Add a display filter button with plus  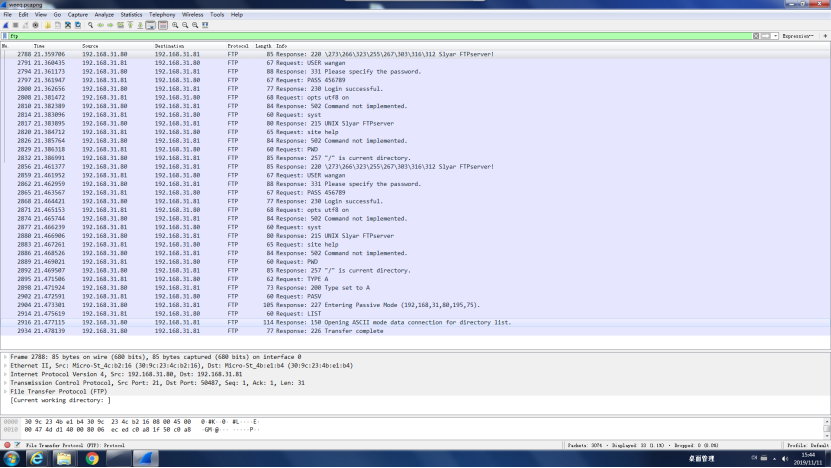click(825, 36)
